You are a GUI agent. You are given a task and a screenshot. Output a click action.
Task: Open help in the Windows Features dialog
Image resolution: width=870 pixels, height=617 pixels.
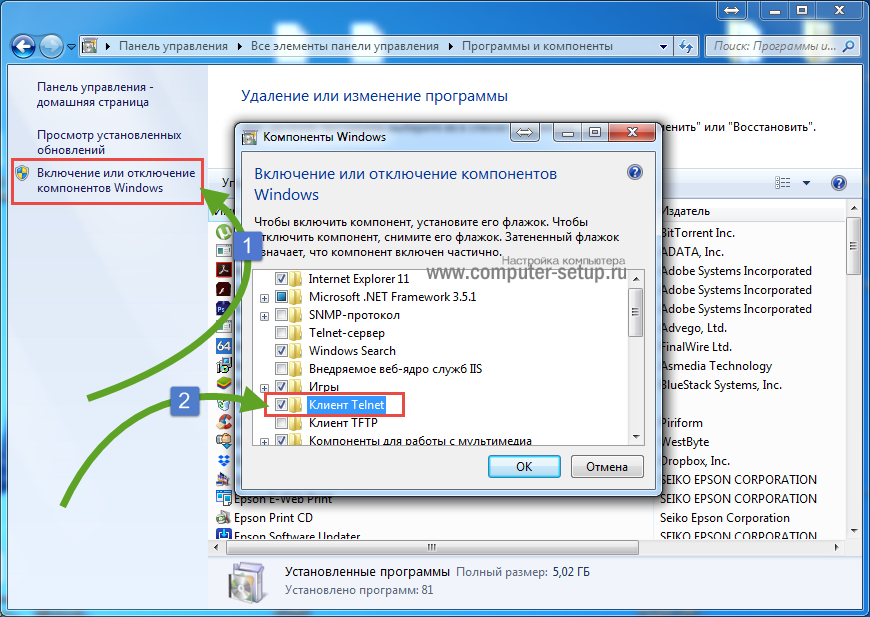(x=635, y=173)
